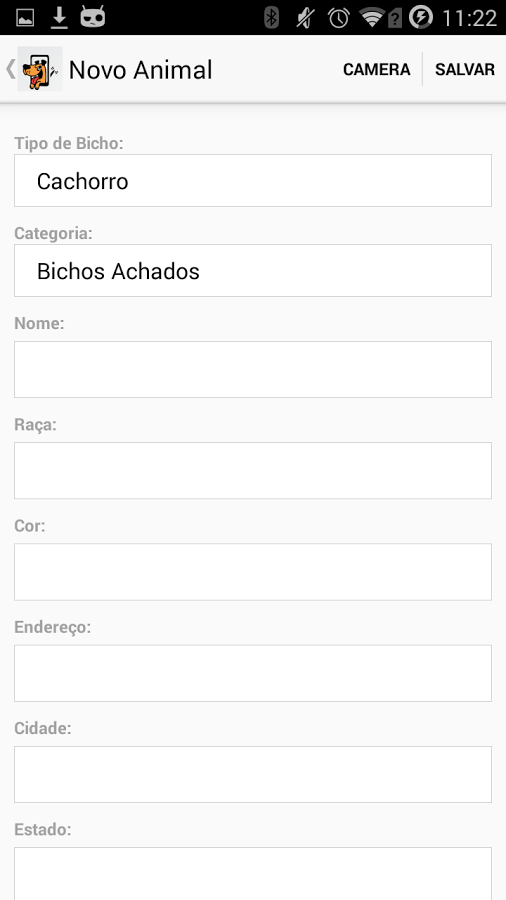
Task: Select the Endereço text field
Action: [x=253, y=673]
